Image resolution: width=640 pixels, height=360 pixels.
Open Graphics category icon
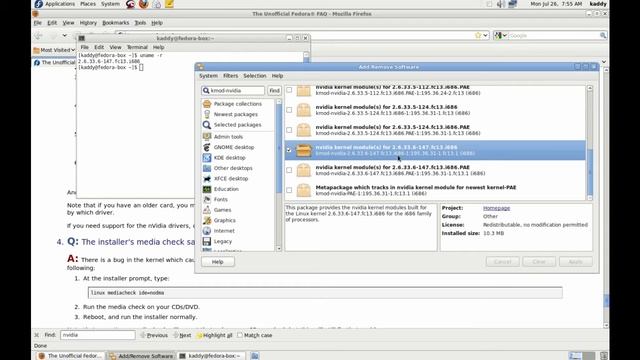click(x=207, y=220)
